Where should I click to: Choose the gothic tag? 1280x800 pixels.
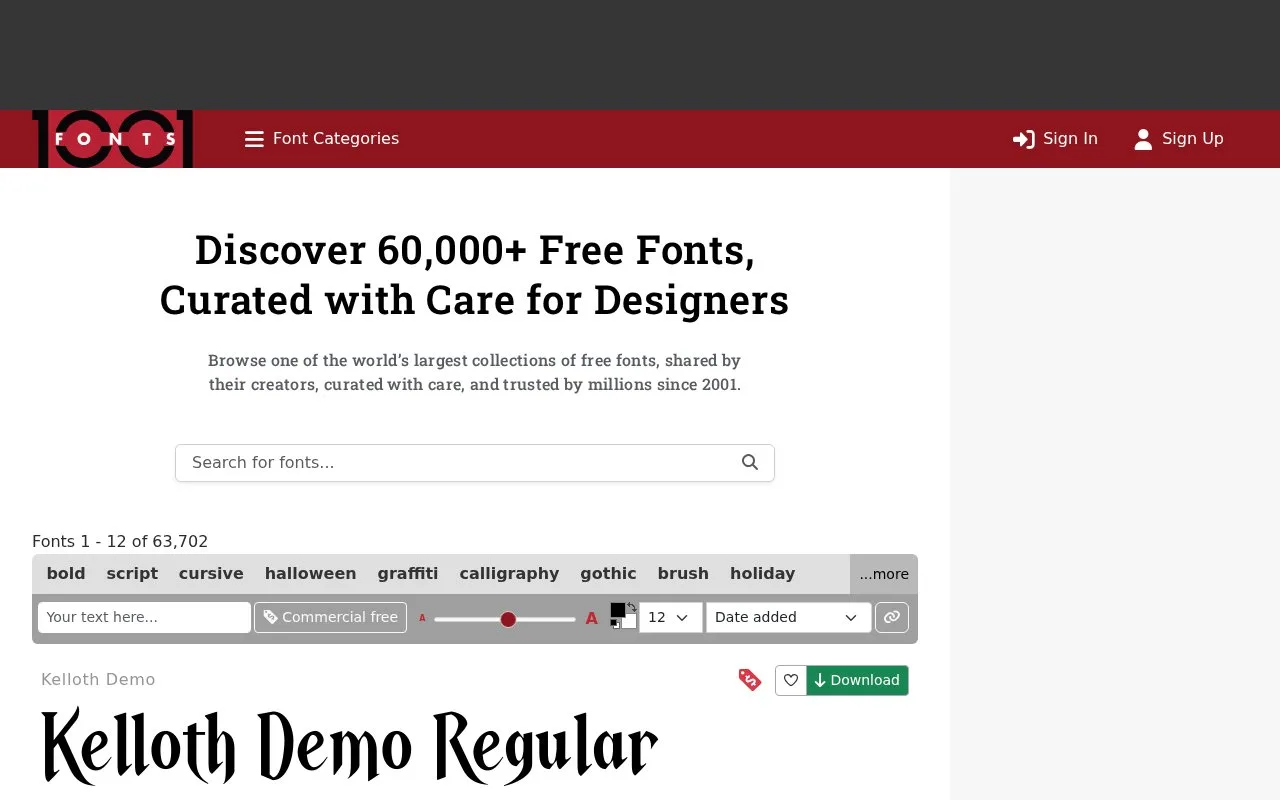tap(608, 574)
